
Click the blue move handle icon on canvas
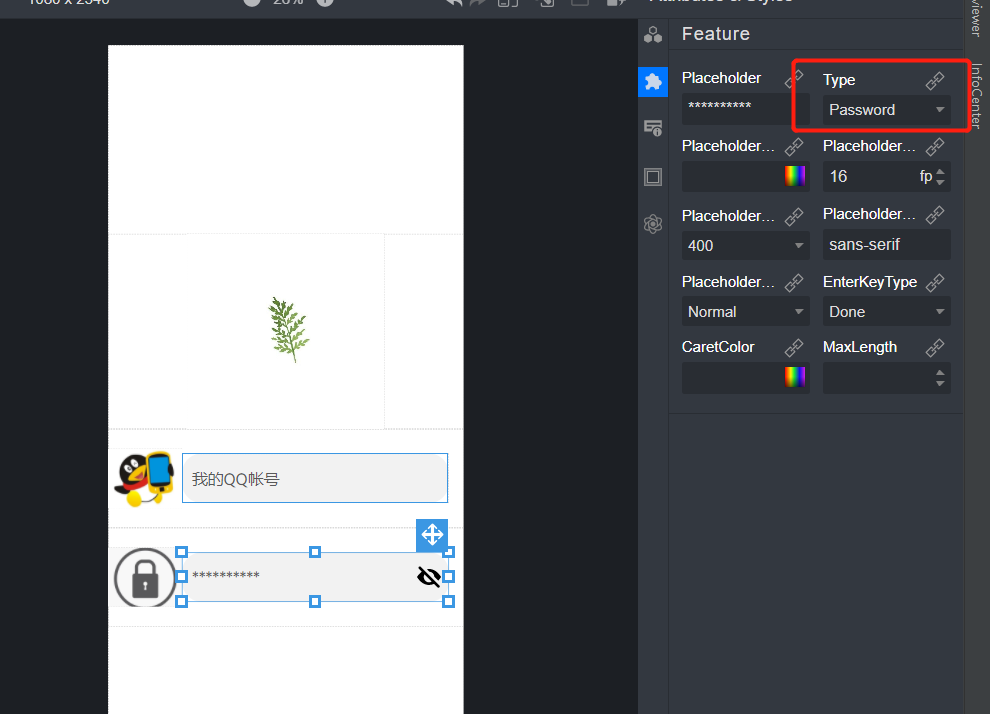(x=432, y=535)
